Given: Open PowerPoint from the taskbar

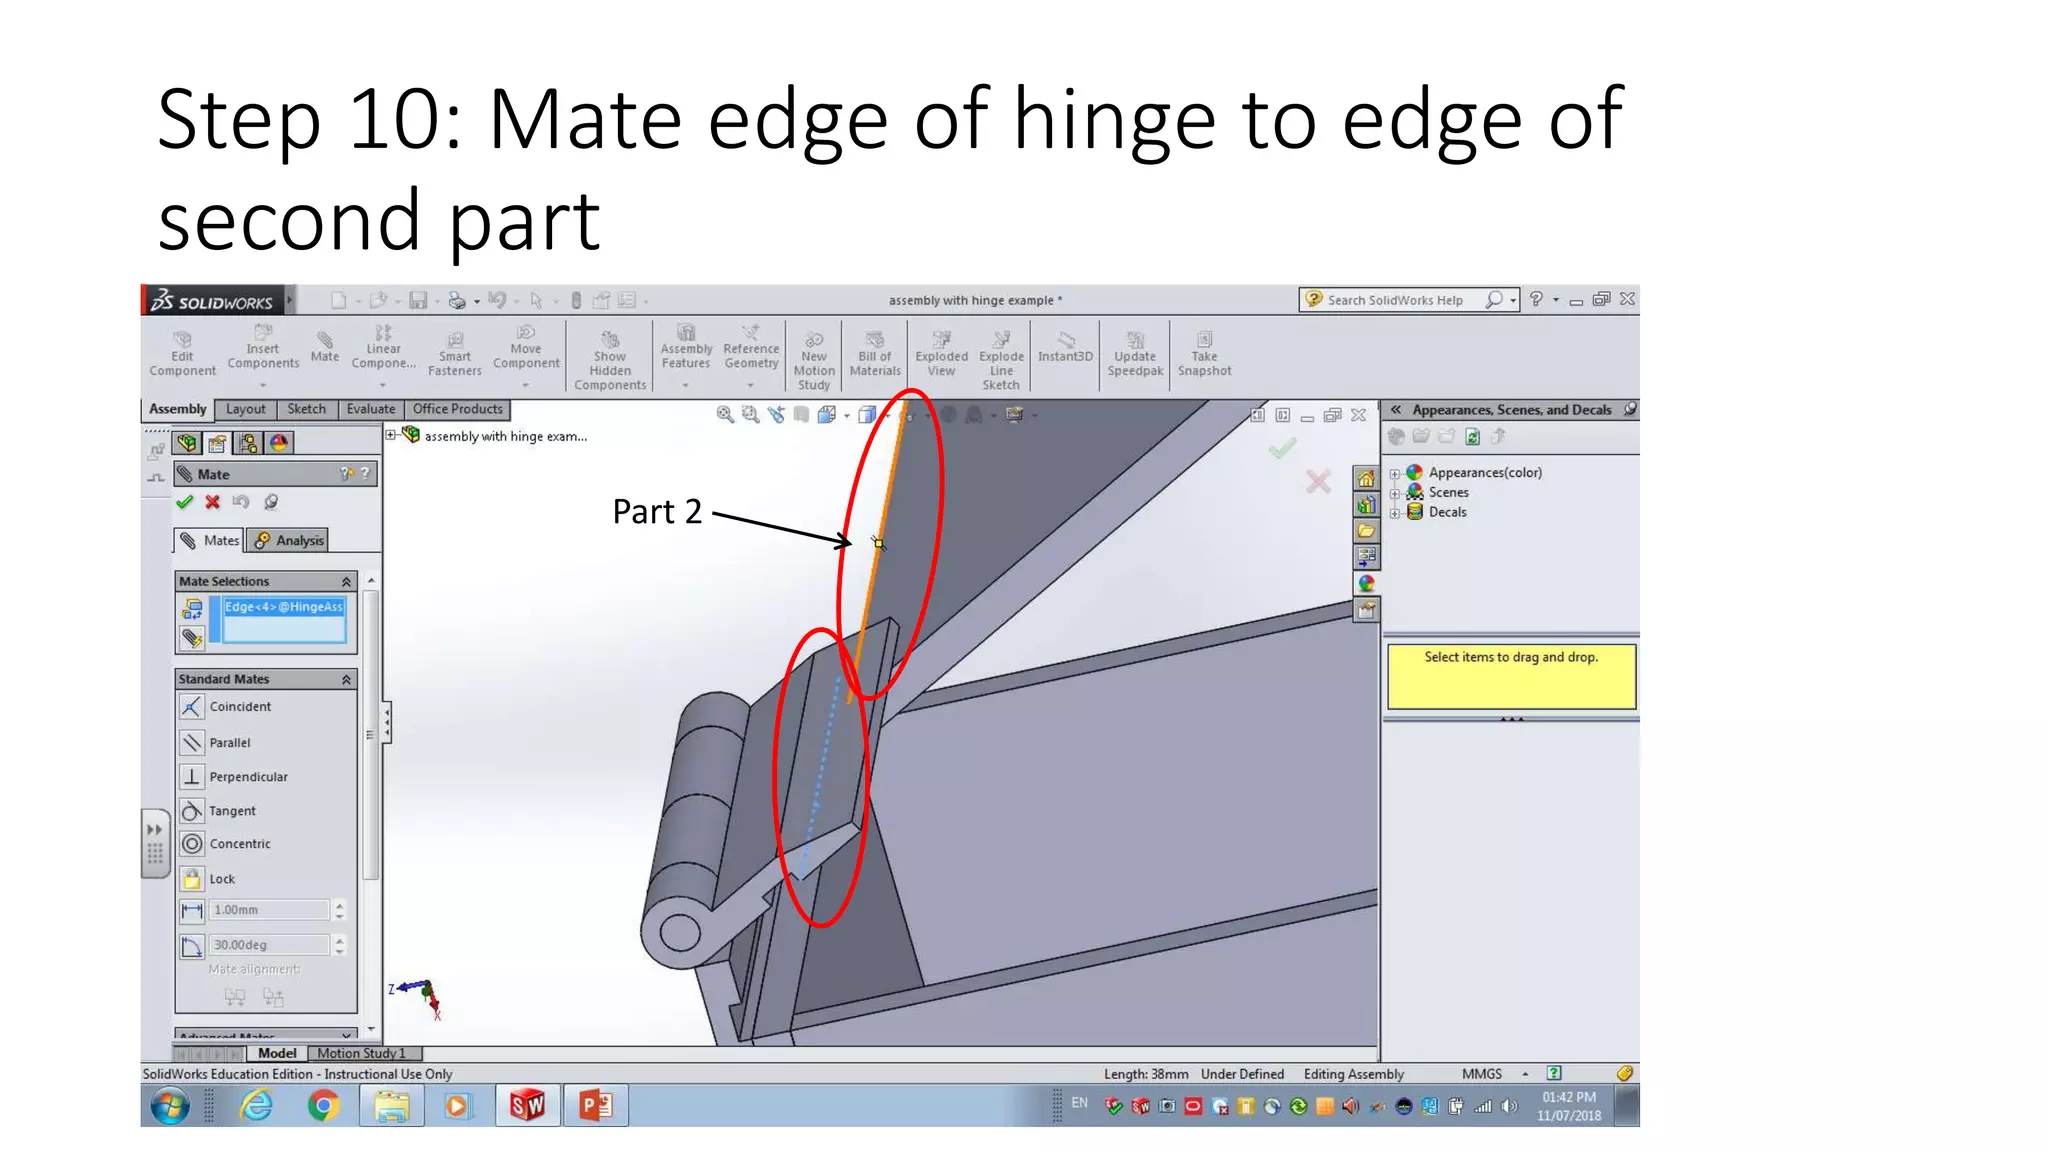Looking at the screenshot, I should (x=596, y=1106).
